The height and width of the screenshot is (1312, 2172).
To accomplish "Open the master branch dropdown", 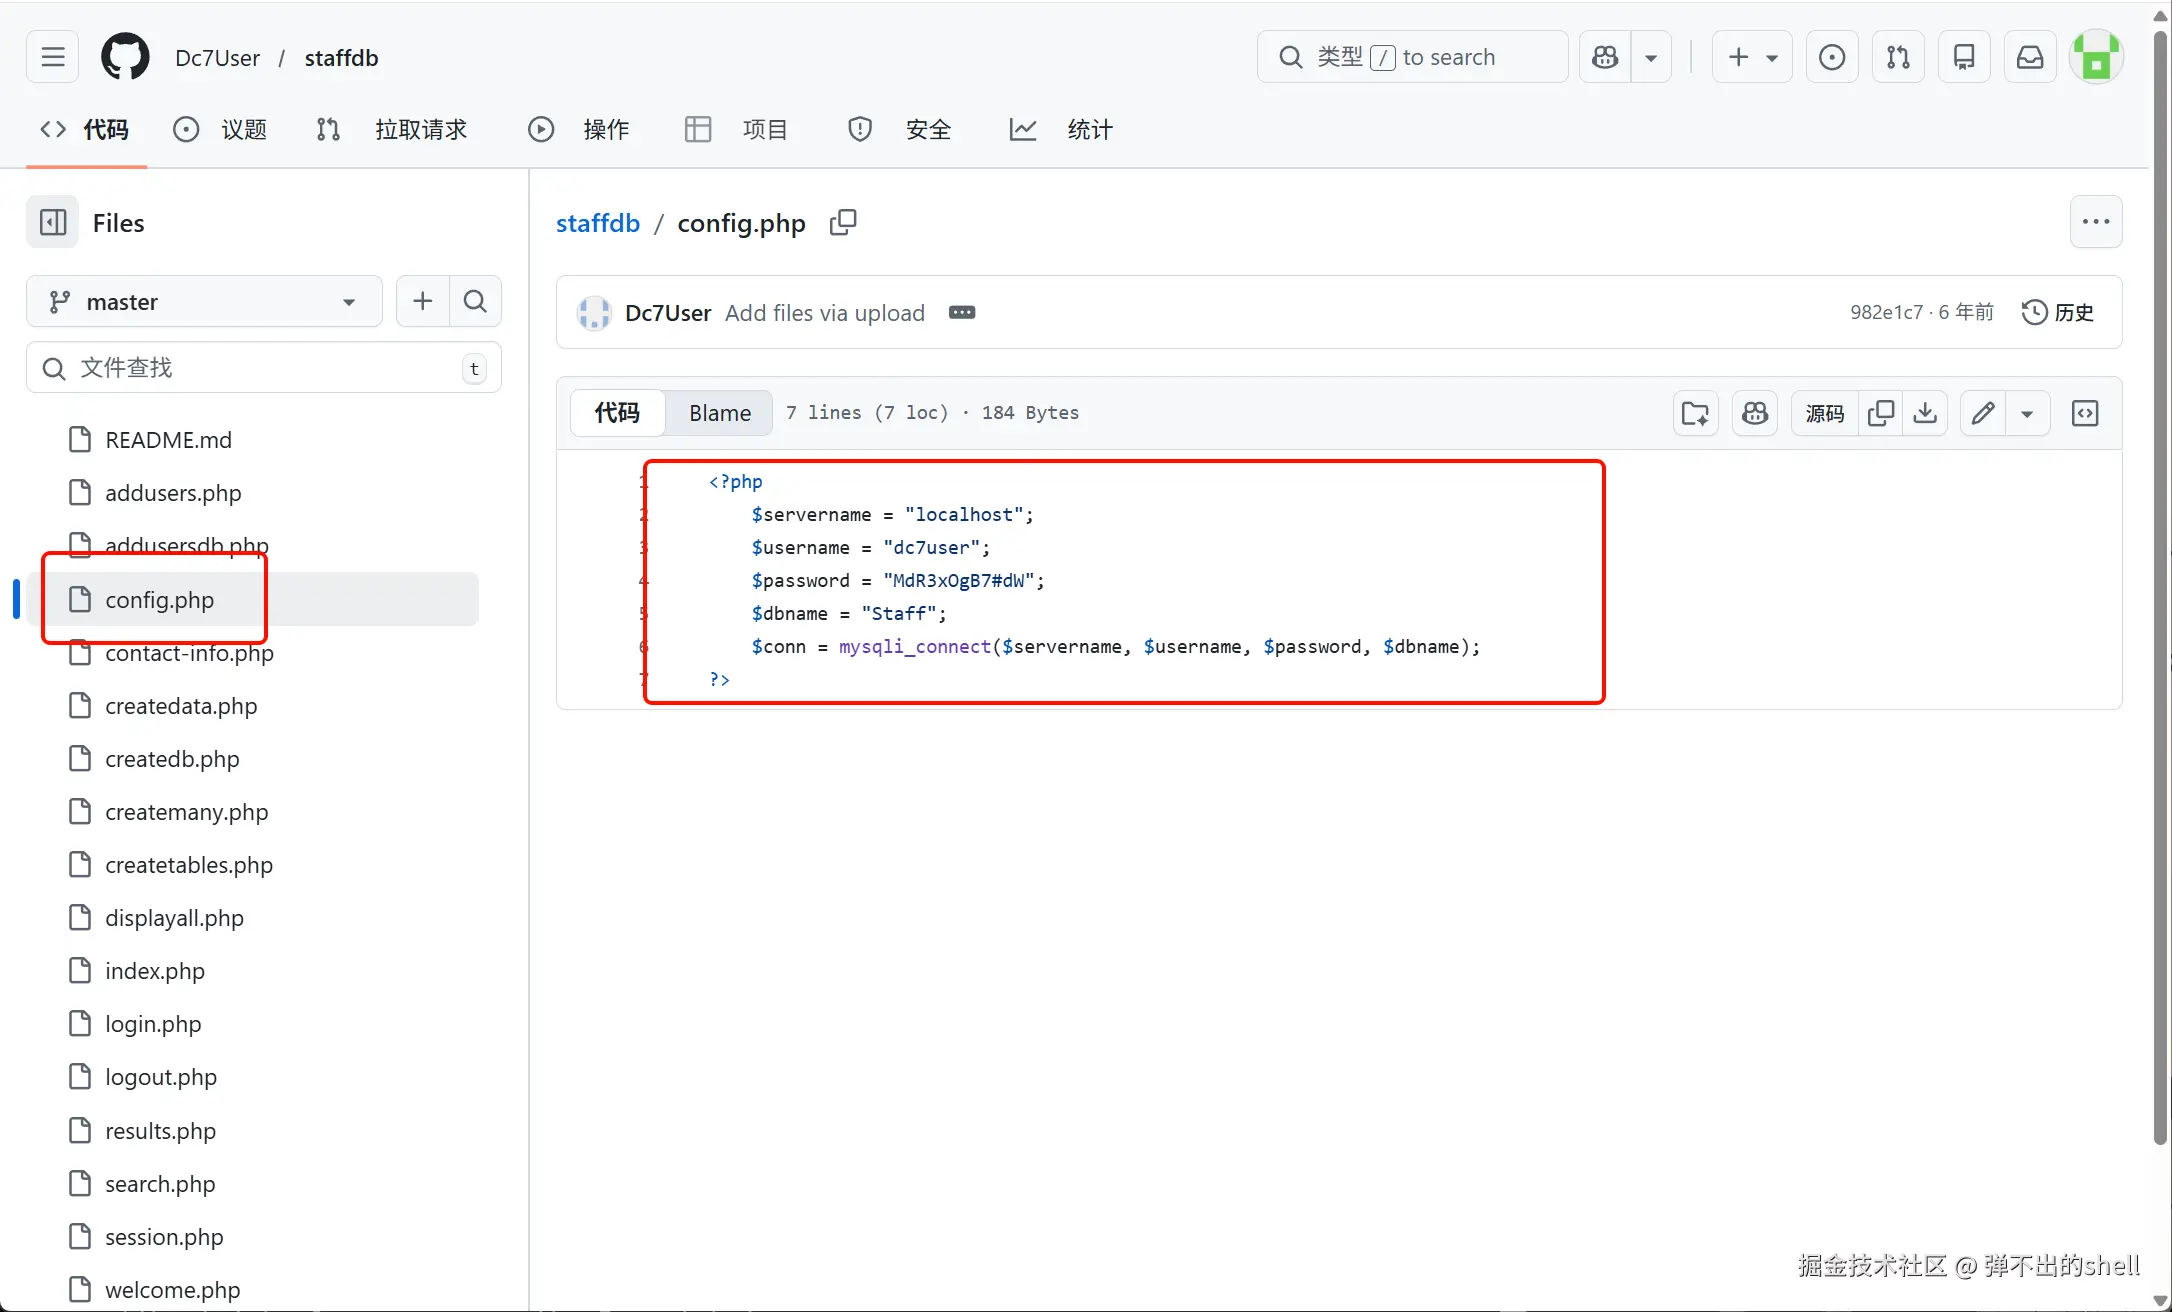I will pyautogui.click(x=204, y=301).
